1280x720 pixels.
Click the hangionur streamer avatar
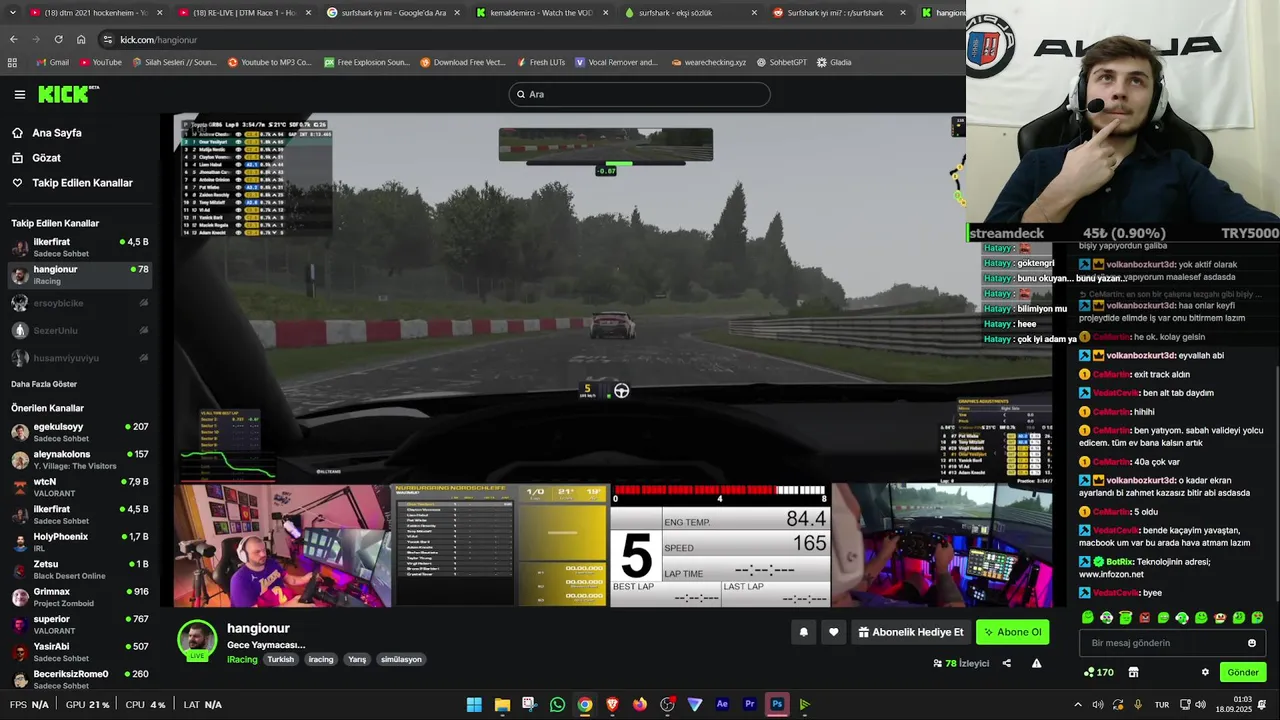(197, 640)
